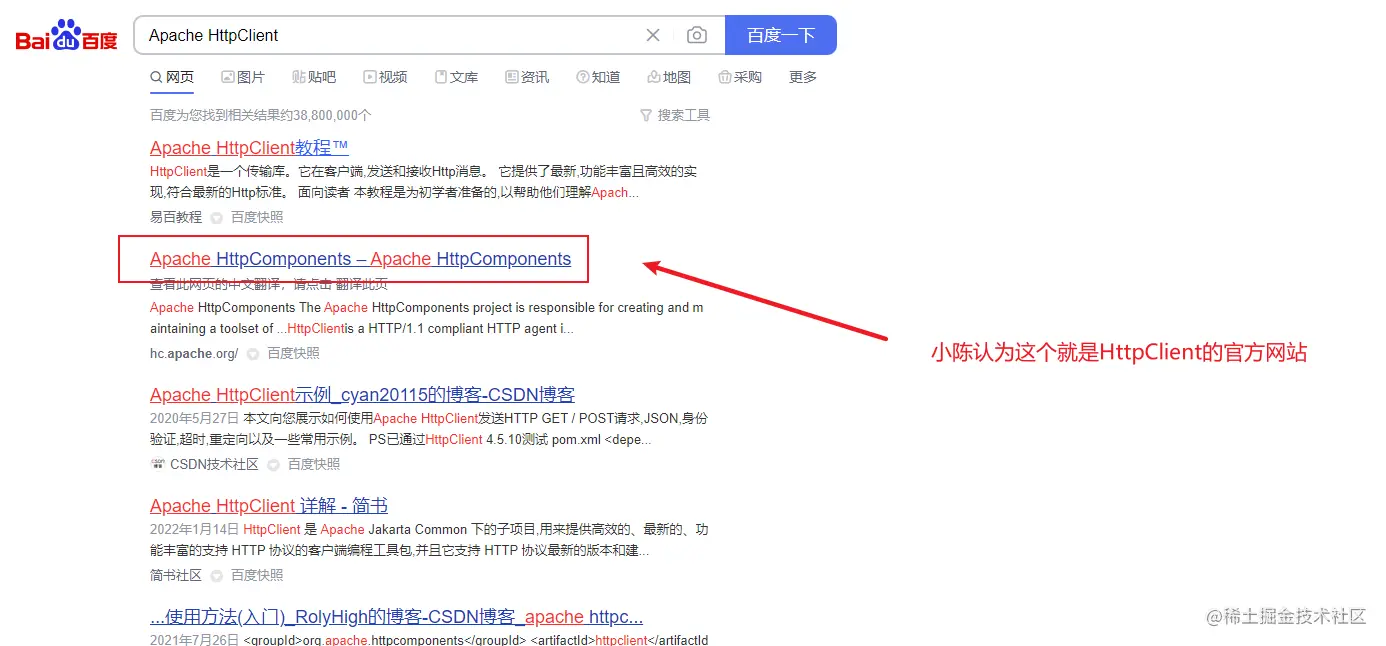The height and width of the screenshot is (646, 1386).
Task: Switch to the 地图 tab
Action: point(669,77)
